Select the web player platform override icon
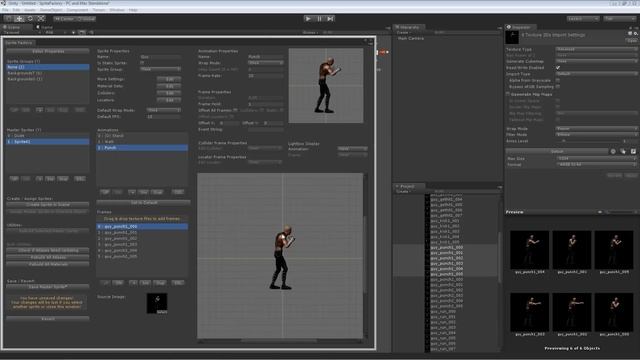This screenshot has height=360, width=640. pos(613,151)
